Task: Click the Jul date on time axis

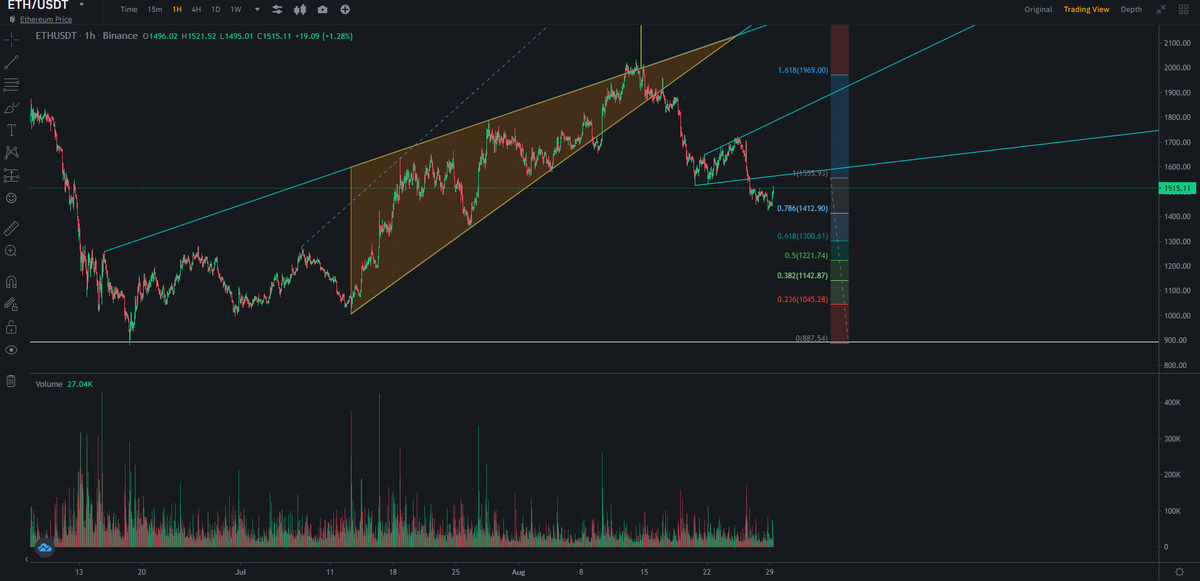Action: 241,573
